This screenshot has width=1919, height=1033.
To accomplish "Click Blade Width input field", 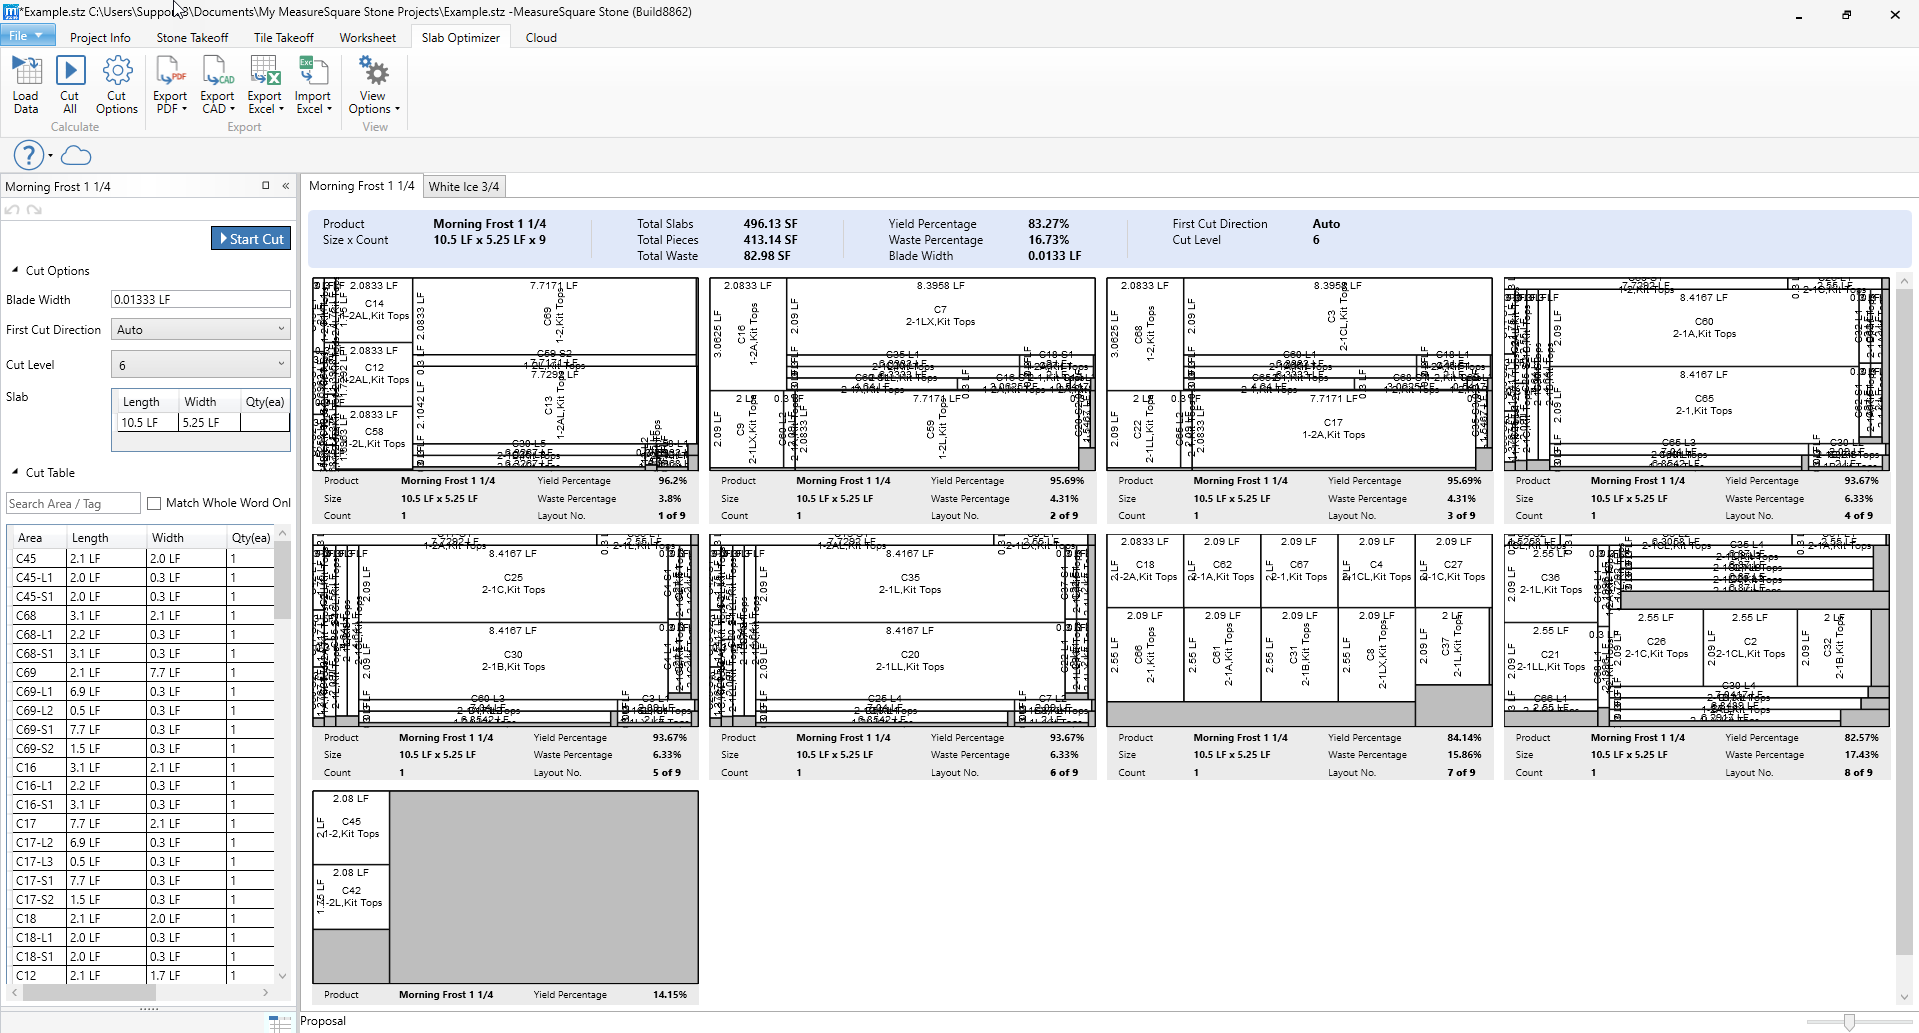I will pyautogui.click(x=200, y=299).
